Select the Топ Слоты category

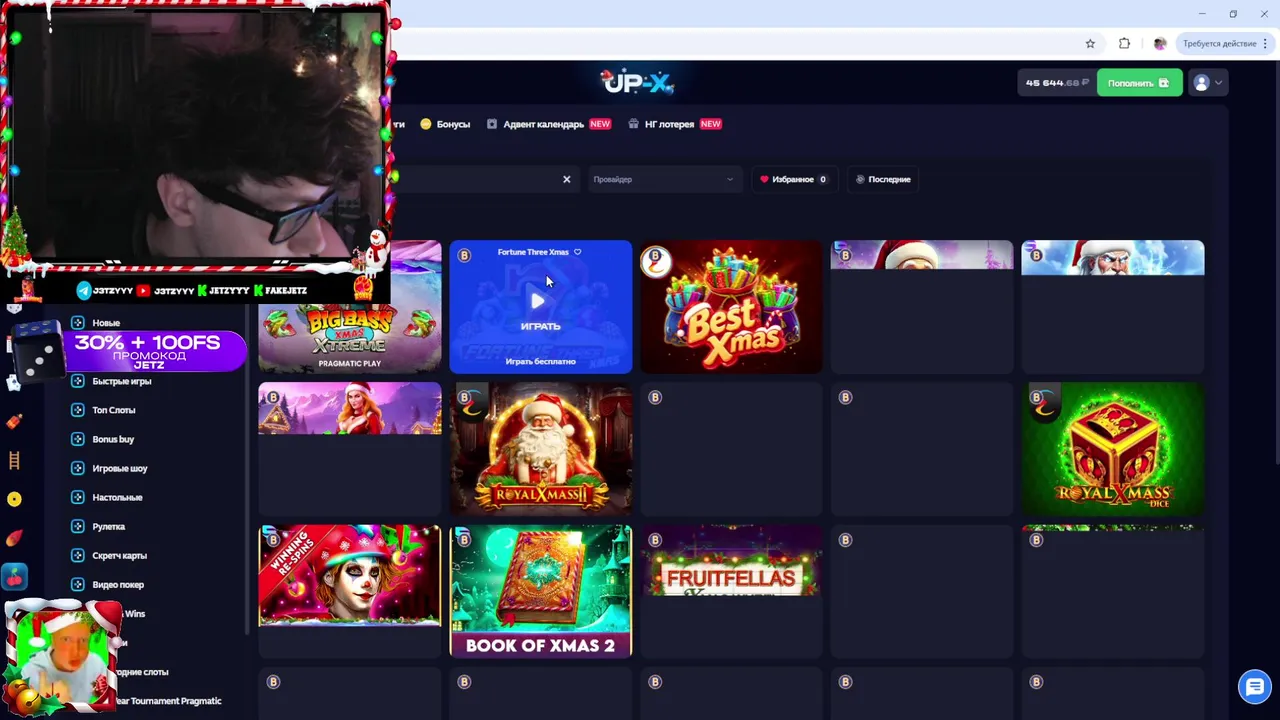coord(113,410)
